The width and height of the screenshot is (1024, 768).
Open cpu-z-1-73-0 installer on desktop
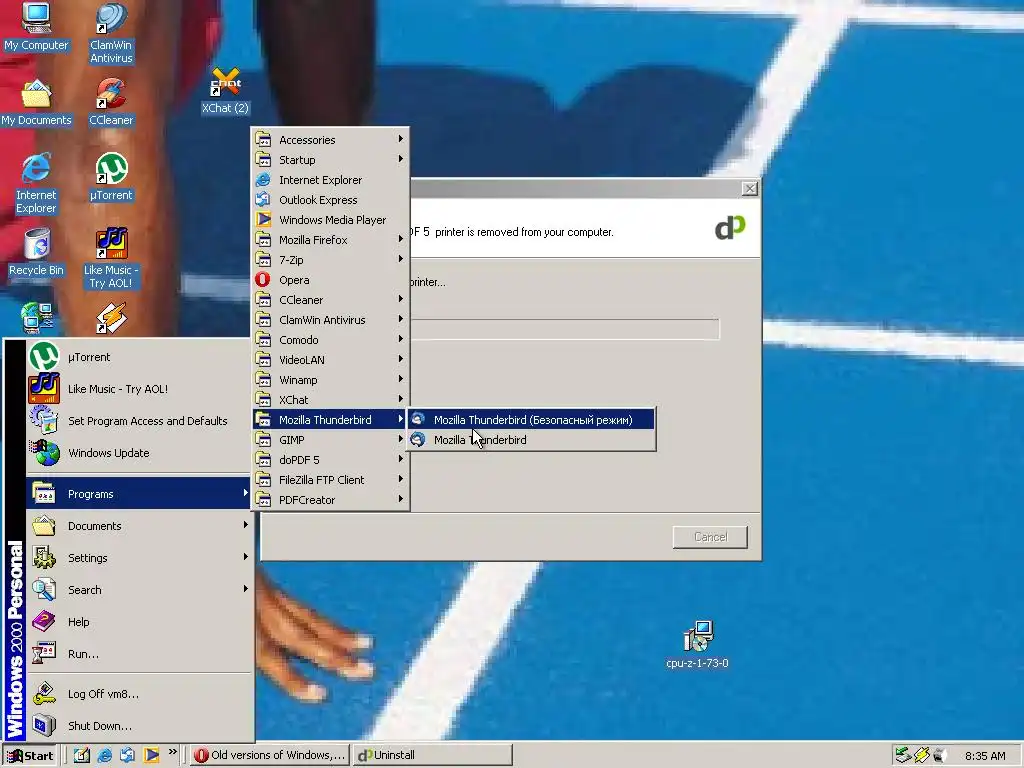click(697, 645)
